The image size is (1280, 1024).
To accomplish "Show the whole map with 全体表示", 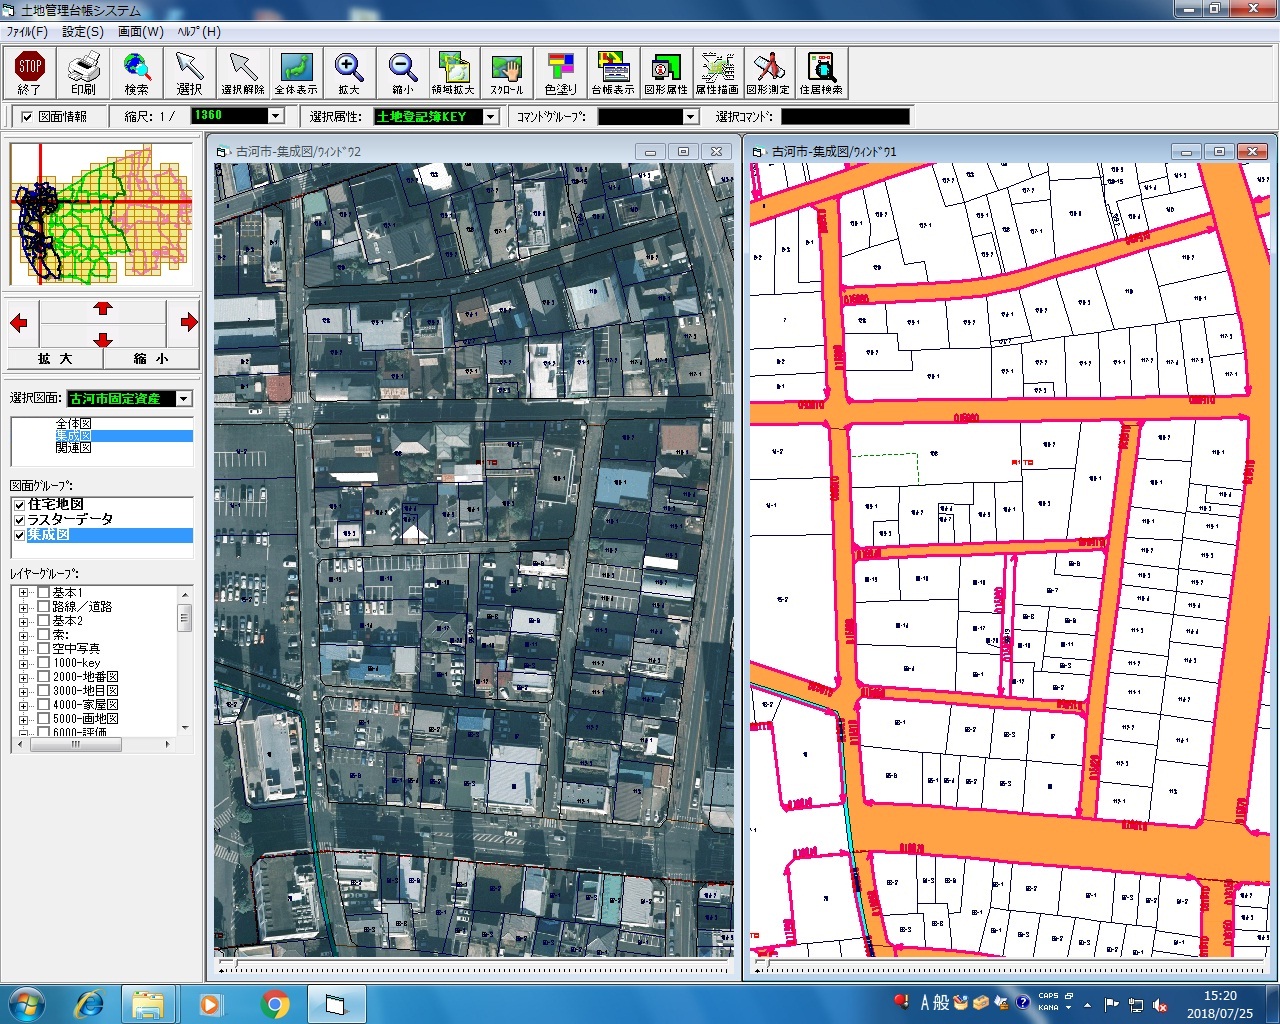I will pos(296,73).
